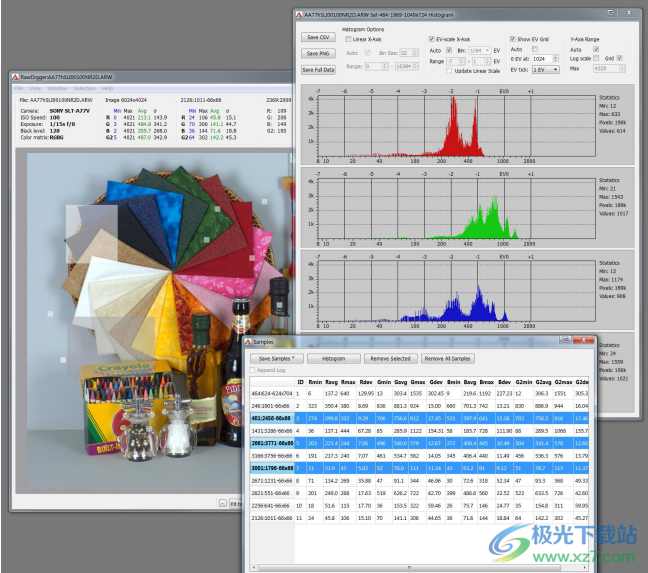
Task: Click the Save Full Data button
Action: click(318, 70)
